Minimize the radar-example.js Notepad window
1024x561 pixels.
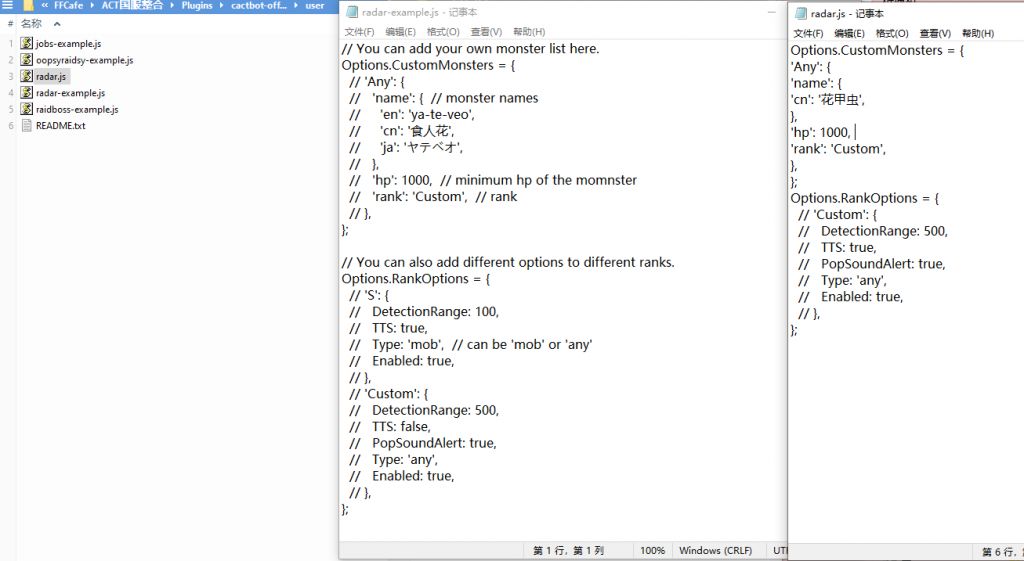tap(771, 12)
